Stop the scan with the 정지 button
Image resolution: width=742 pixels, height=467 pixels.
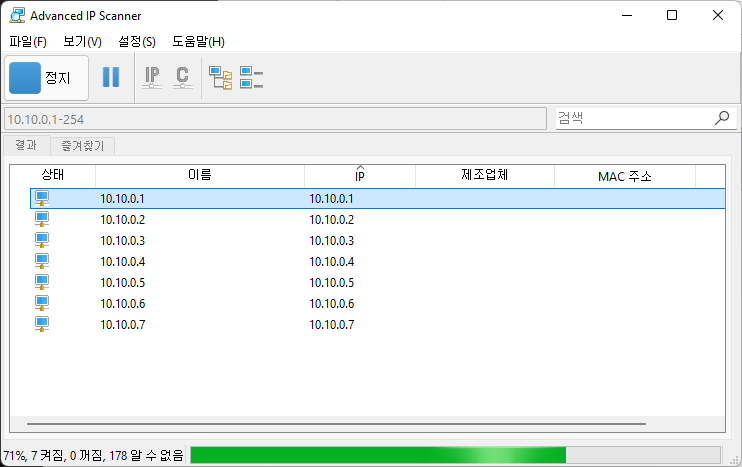coord(46,78)
